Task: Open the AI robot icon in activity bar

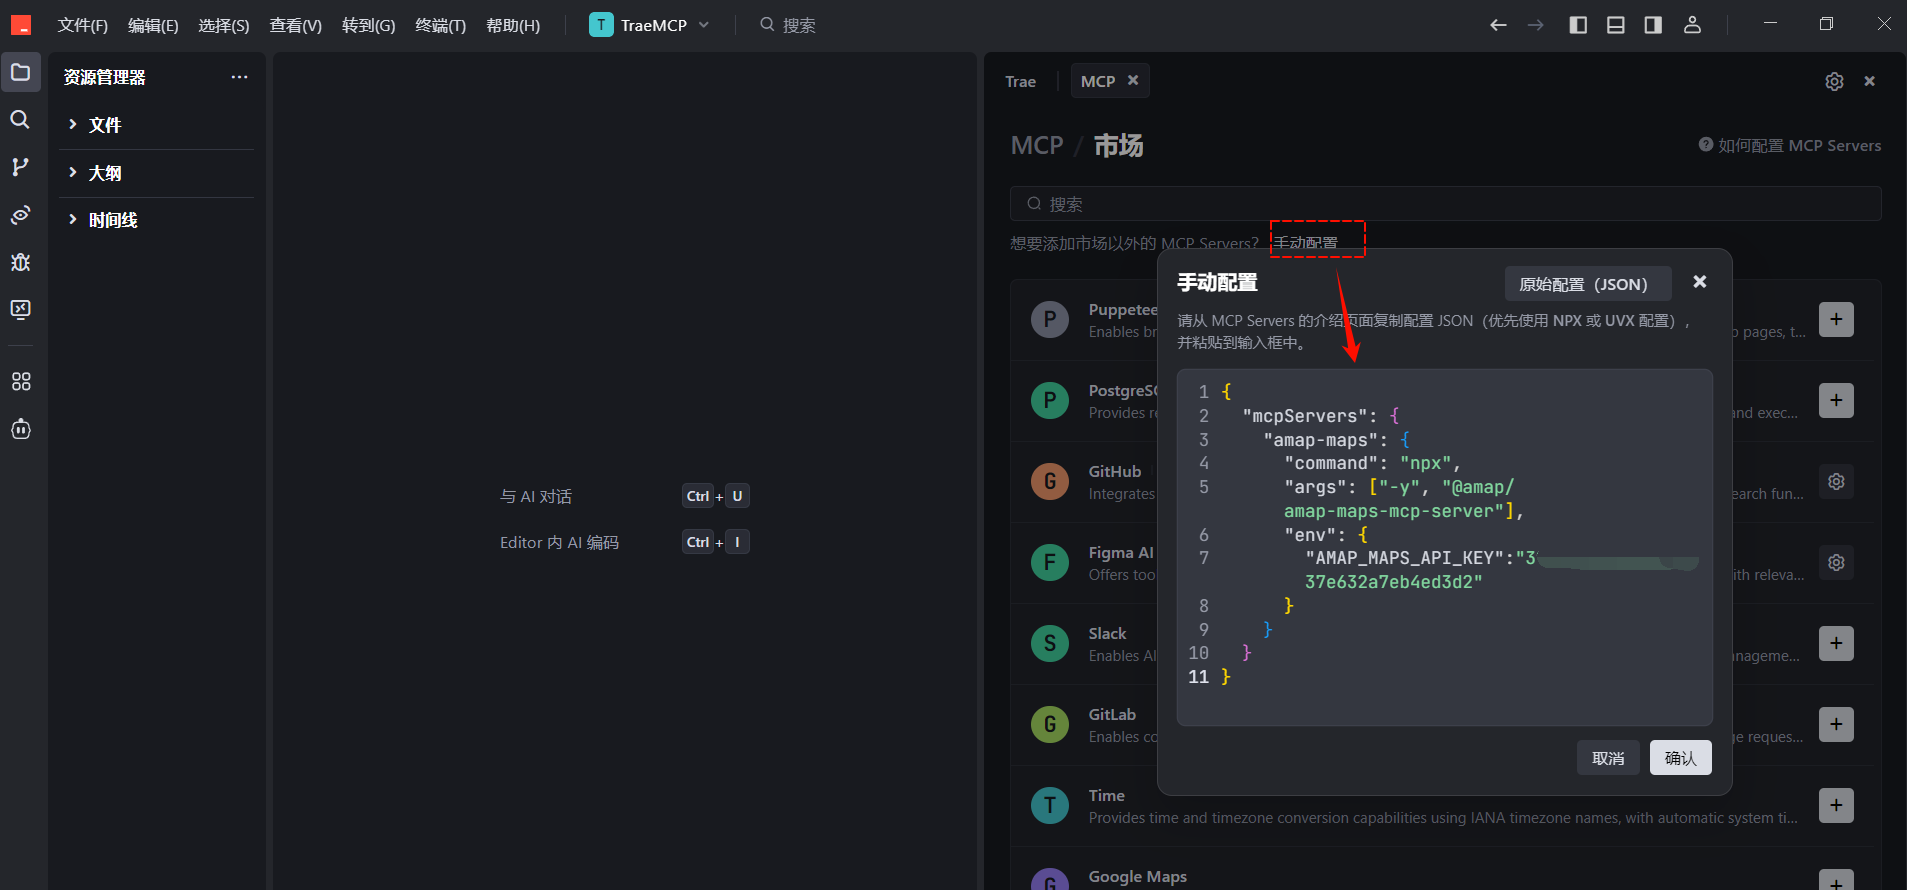Action: [20, 429]
